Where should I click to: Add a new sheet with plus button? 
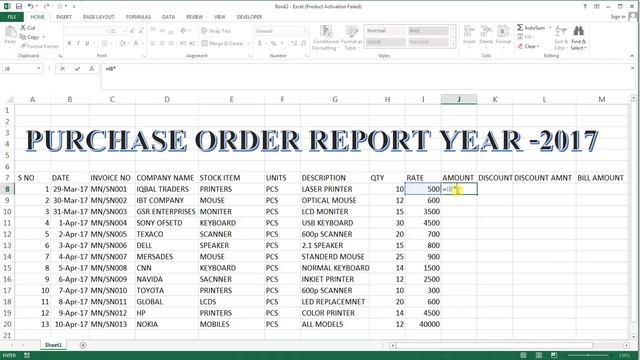point(83,345)
